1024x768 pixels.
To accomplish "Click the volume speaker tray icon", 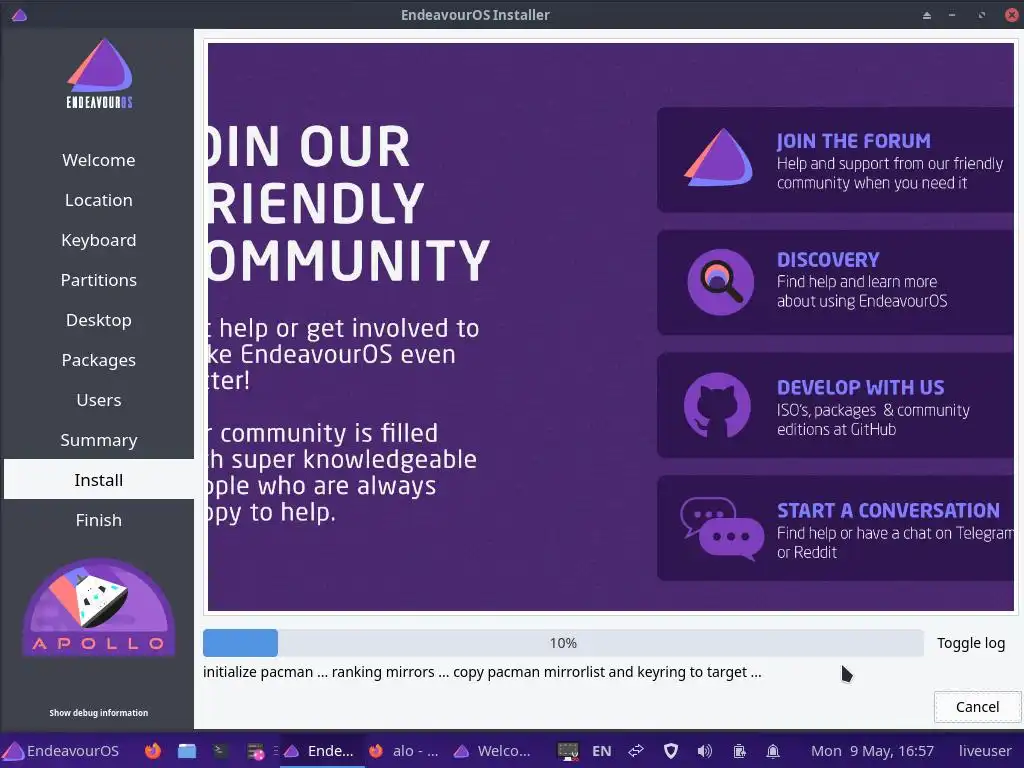I will click(705, 751).
